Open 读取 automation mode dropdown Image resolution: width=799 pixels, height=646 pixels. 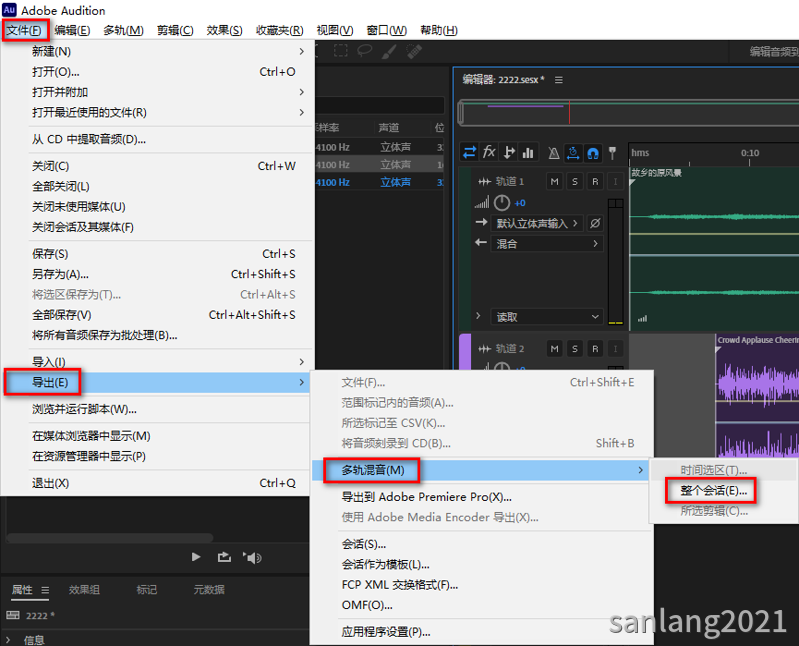tap(547, 317)
